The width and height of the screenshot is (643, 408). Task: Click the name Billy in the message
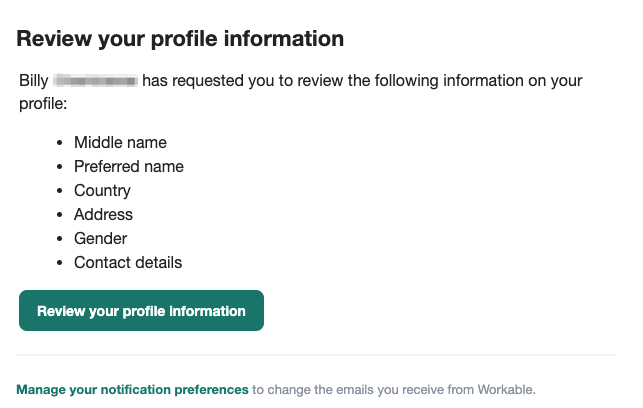coord(33,80)
